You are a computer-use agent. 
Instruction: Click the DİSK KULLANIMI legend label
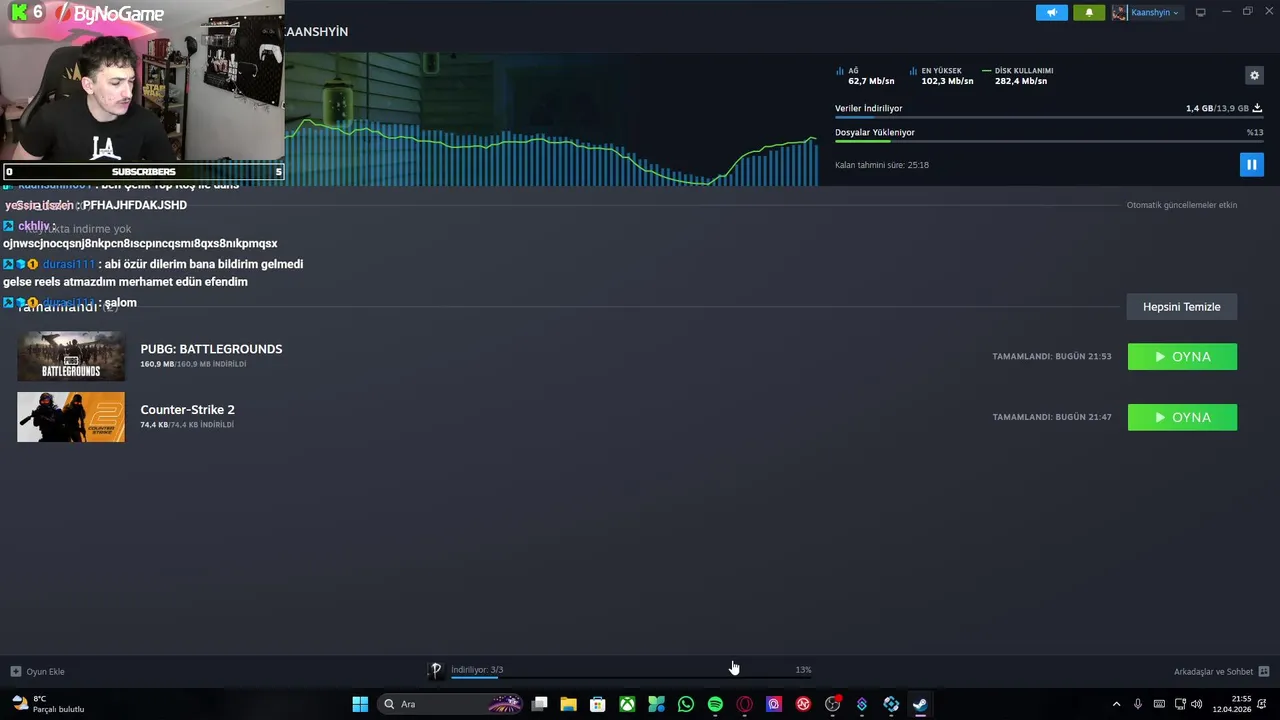(1024, 71)
